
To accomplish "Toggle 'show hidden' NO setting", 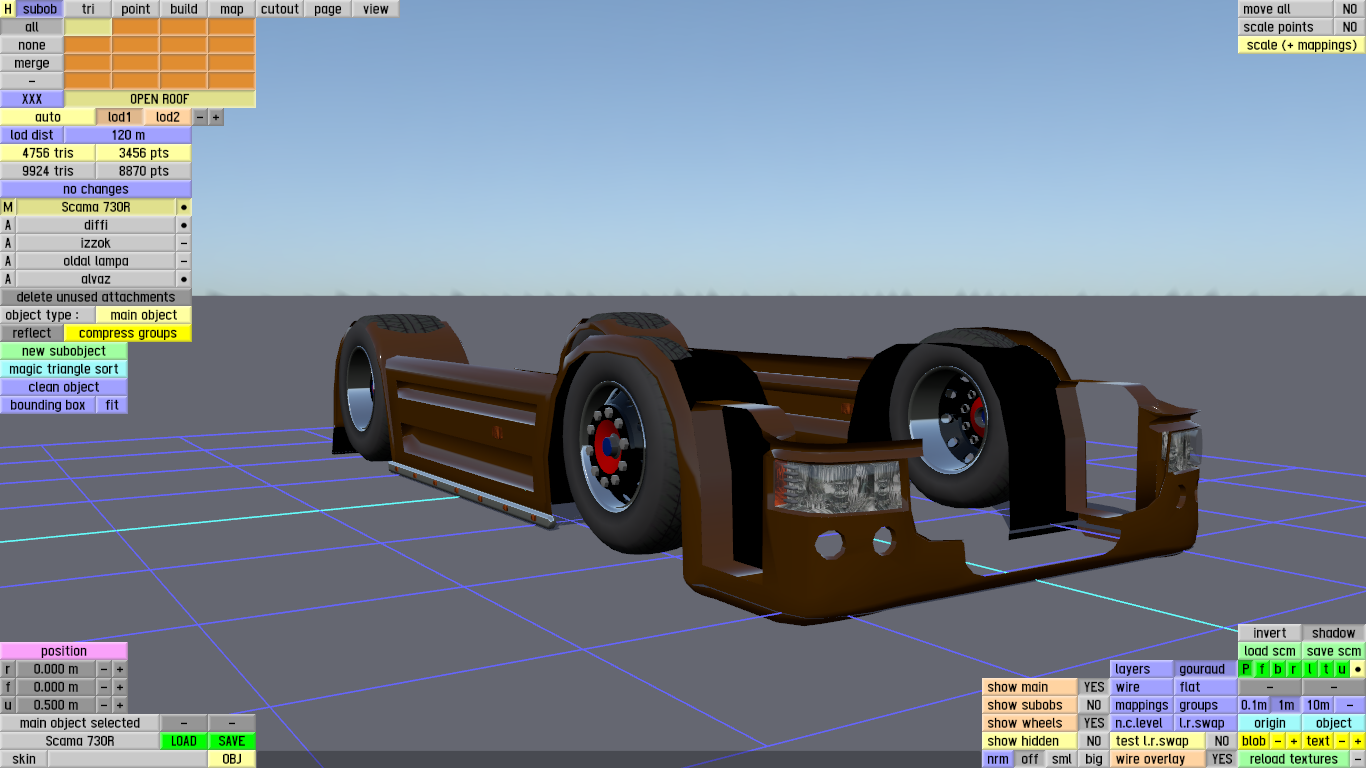I will [1094, 741].
